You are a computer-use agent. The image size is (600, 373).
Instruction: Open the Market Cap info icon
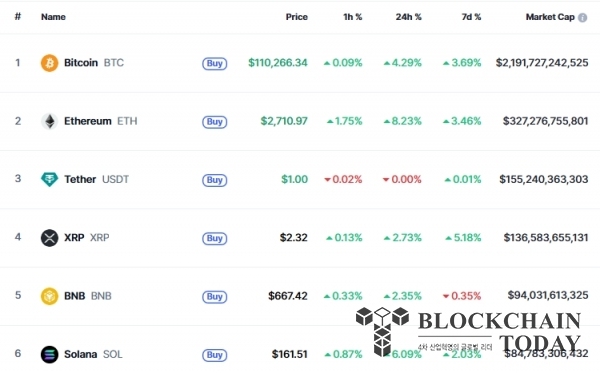582,18
